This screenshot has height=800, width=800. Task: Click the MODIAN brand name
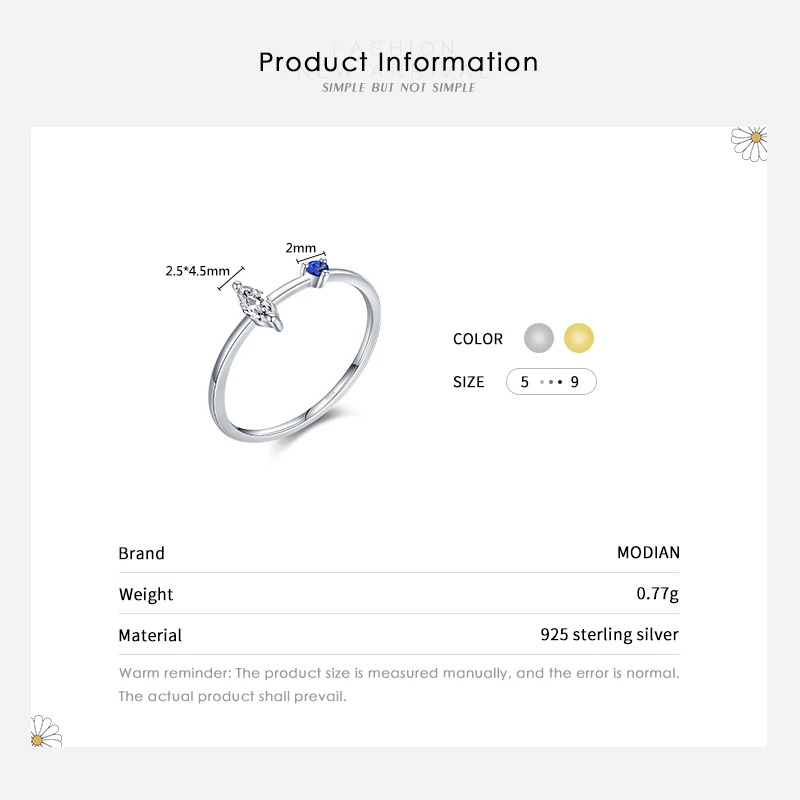click(x=648, y=553)
